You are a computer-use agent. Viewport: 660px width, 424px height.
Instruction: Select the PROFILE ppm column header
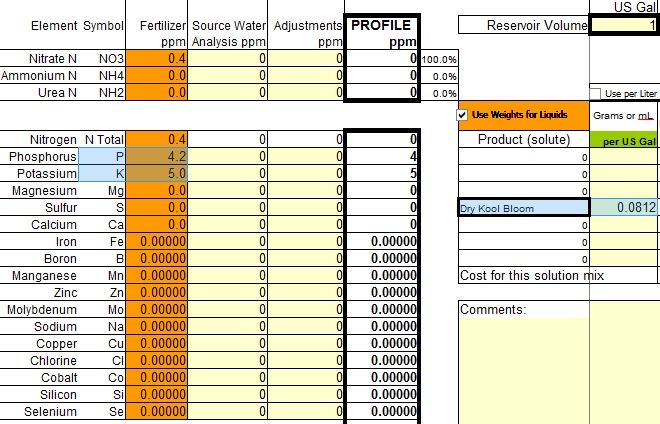tap(382, 33)
